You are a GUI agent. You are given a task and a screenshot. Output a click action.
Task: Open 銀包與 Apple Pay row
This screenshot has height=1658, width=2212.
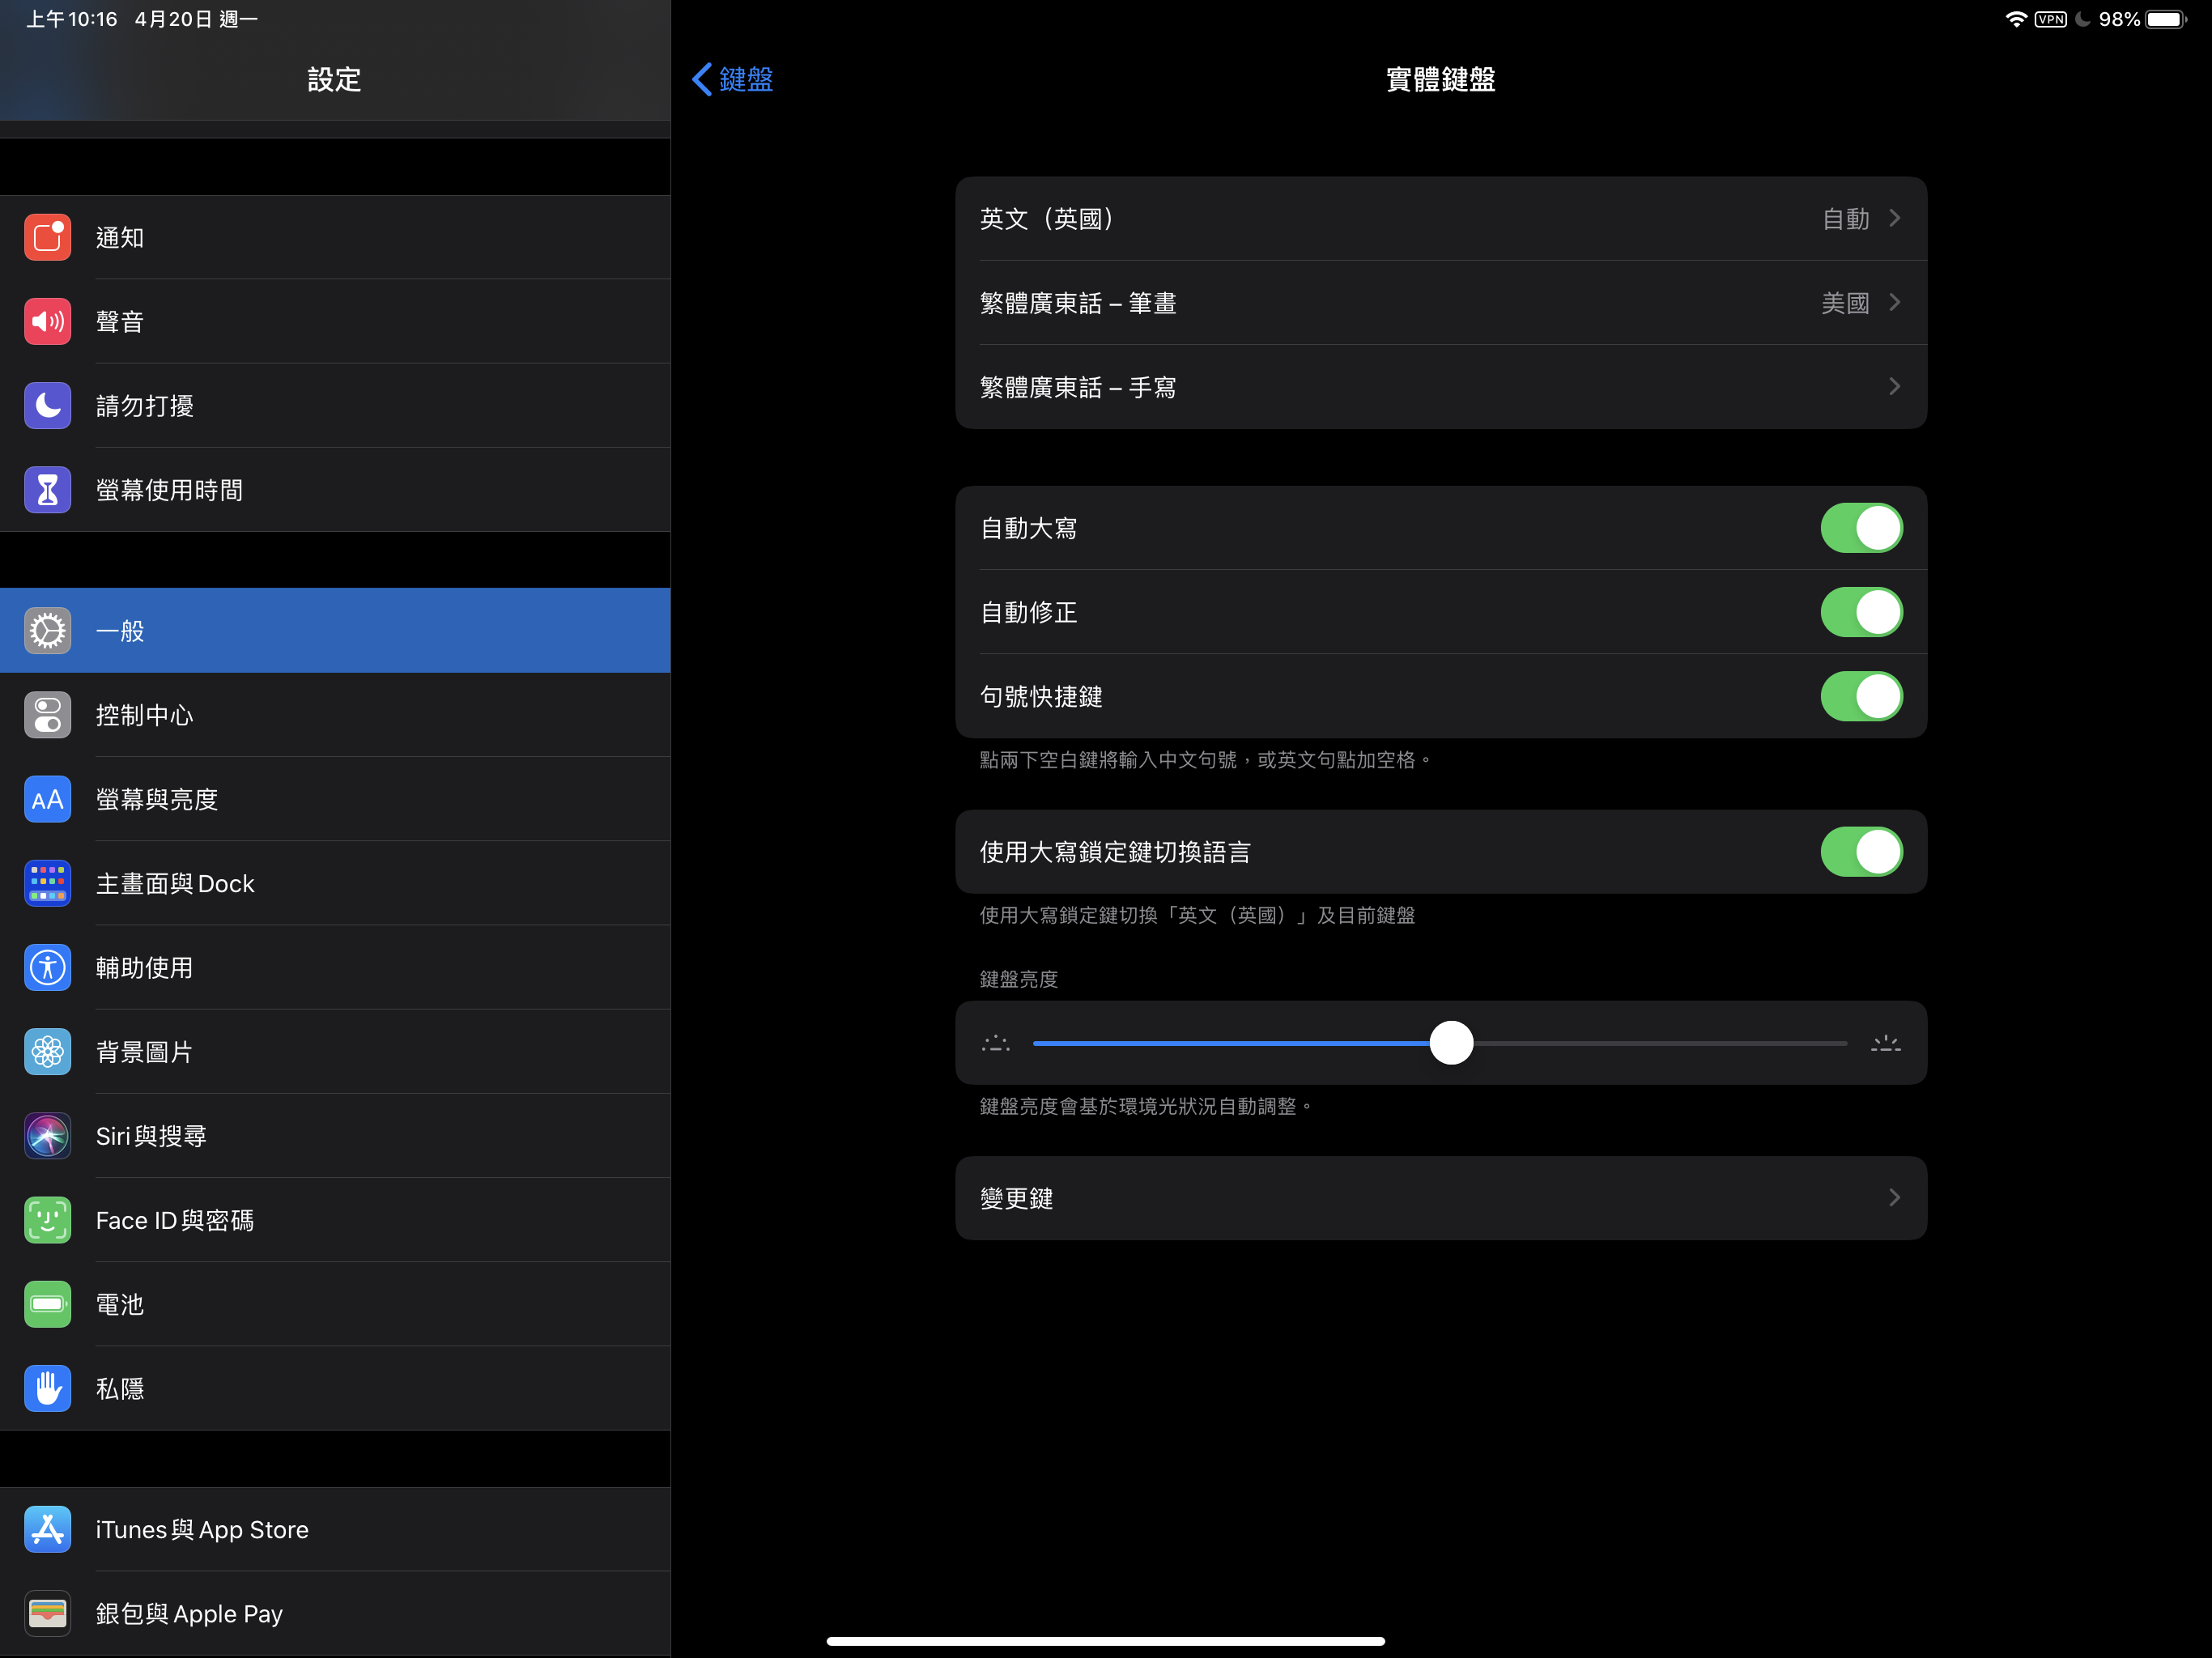pos(335,1613)
